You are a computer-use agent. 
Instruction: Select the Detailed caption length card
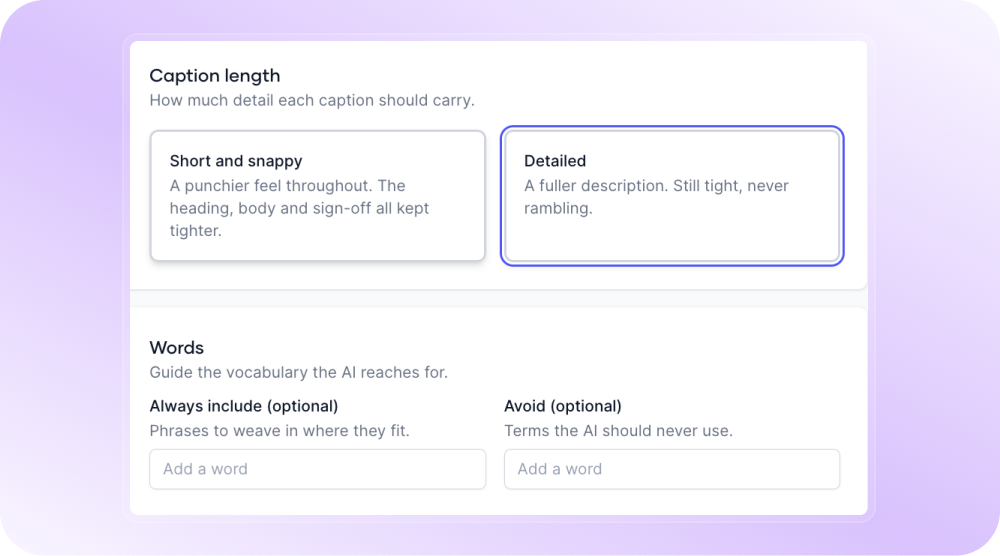[x=672, y=196]
